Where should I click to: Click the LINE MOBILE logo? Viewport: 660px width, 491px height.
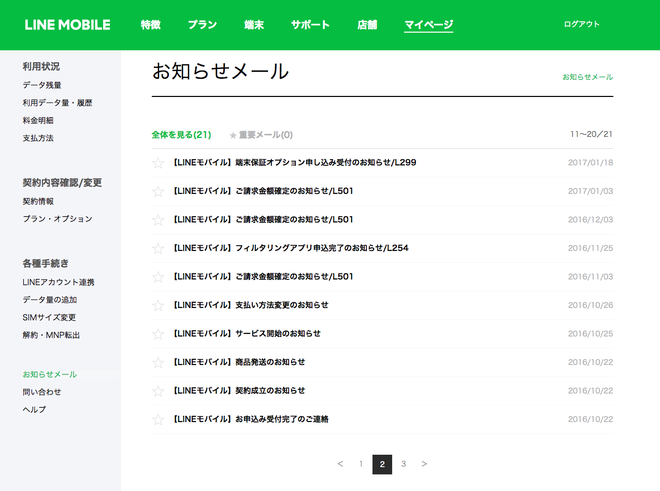67,25
